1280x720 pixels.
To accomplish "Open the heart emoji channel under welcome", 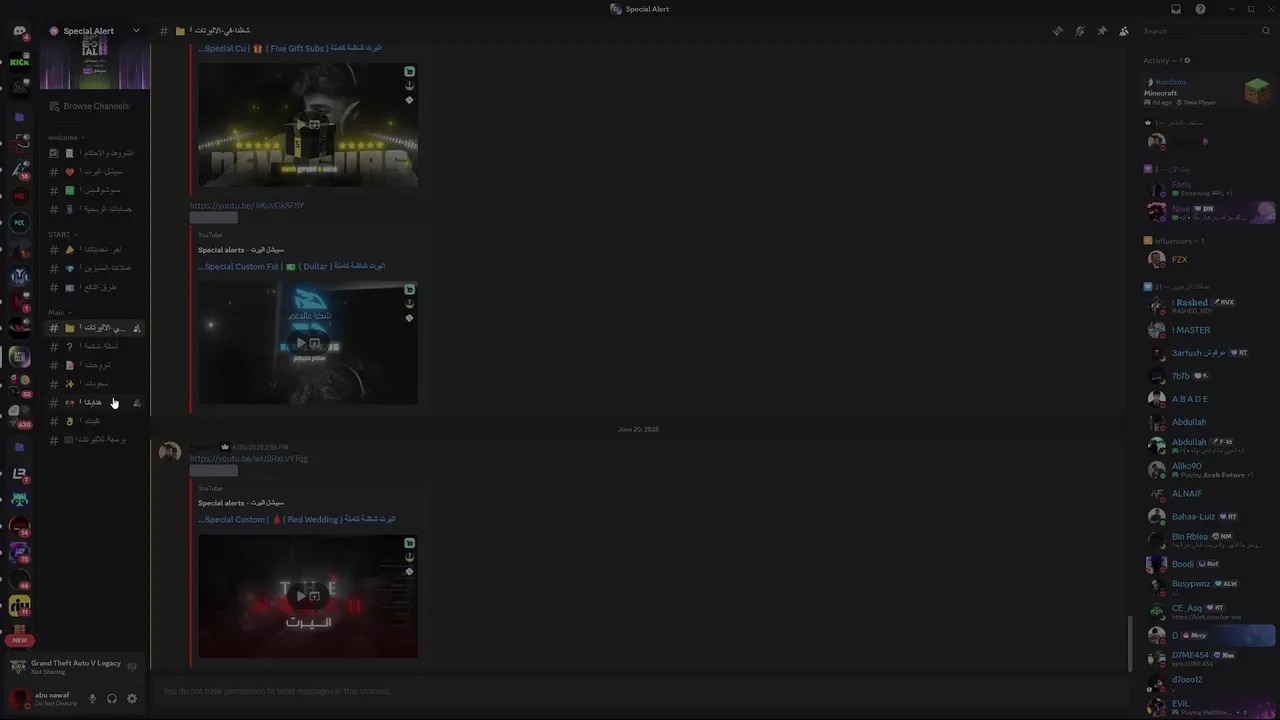I will [96, 172].
